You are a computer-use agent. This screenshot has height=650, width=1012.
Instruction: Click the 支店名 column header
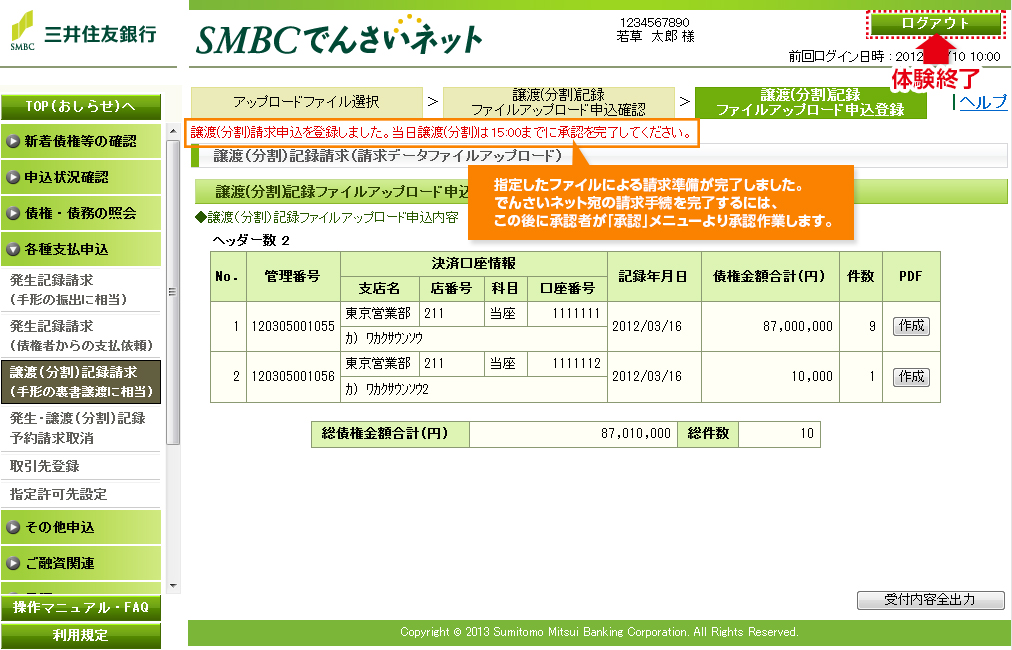(380, 289)
